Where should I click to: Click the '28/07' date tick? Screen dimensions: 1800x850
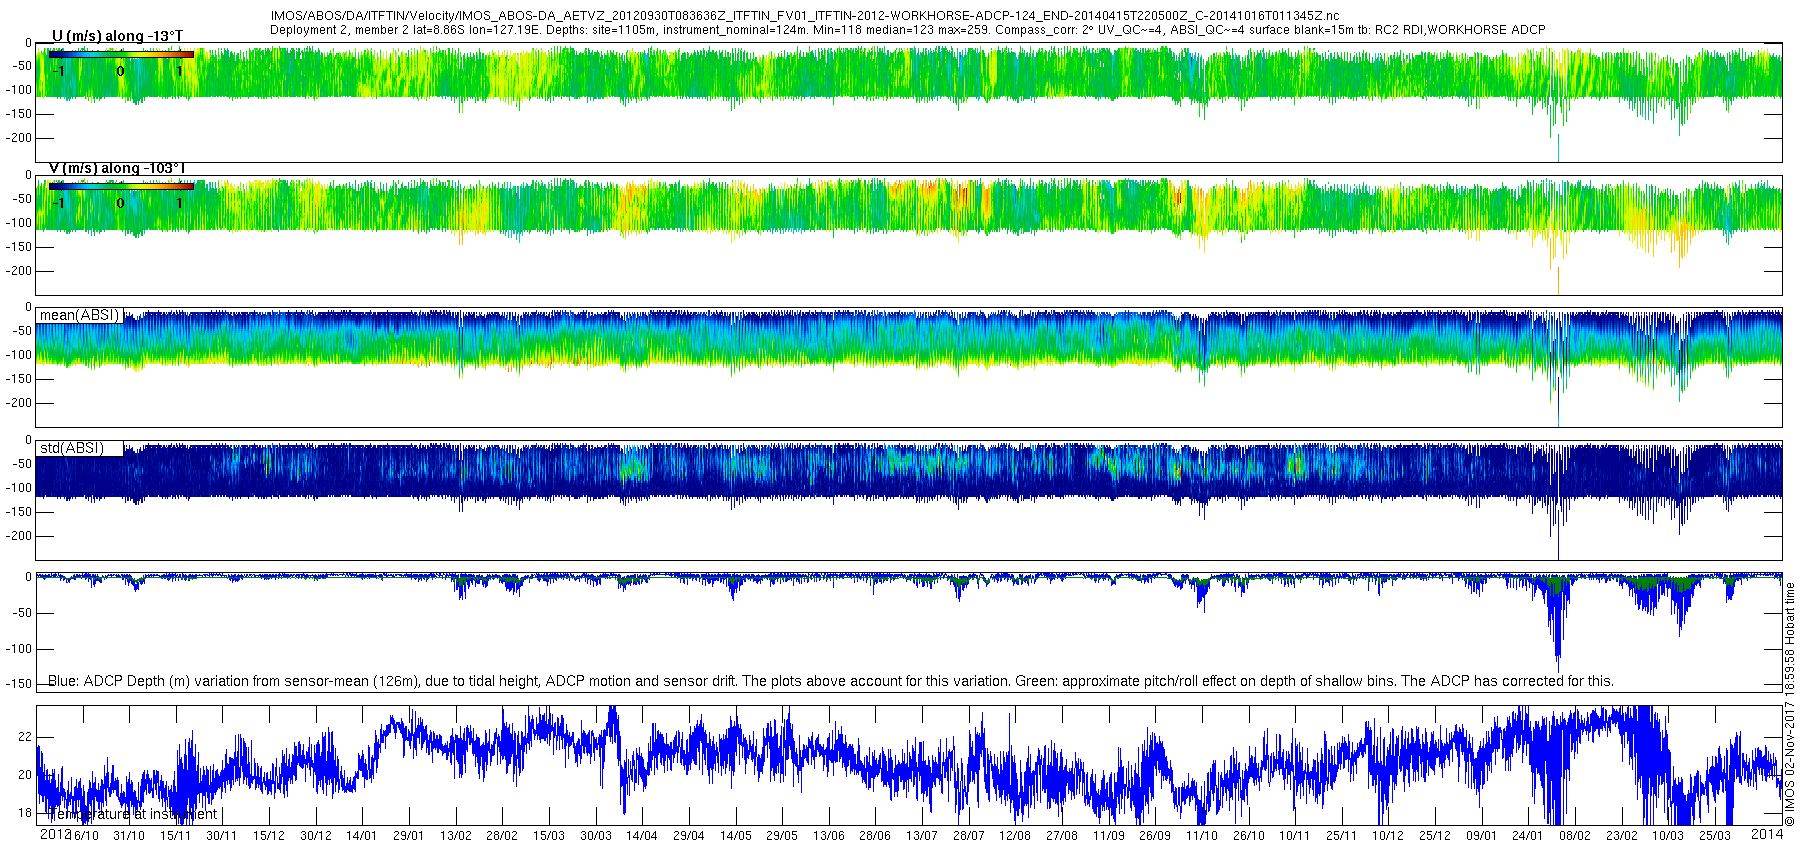[x=969, y=836]
